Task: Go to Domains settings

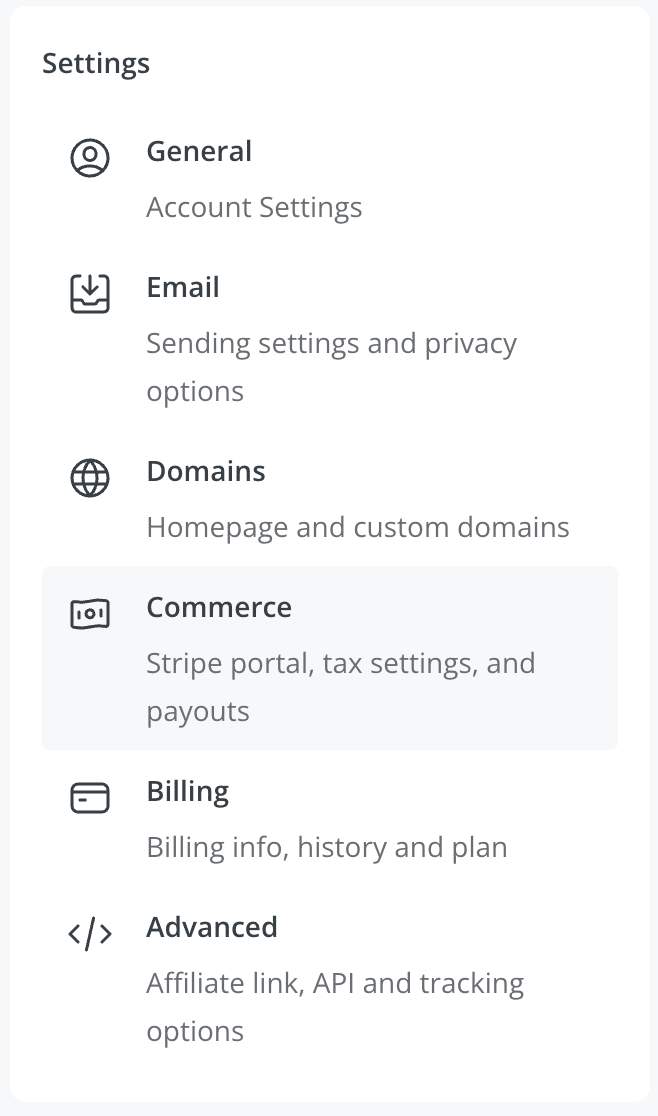Action: pyautogui.click(x=206, y=471)
